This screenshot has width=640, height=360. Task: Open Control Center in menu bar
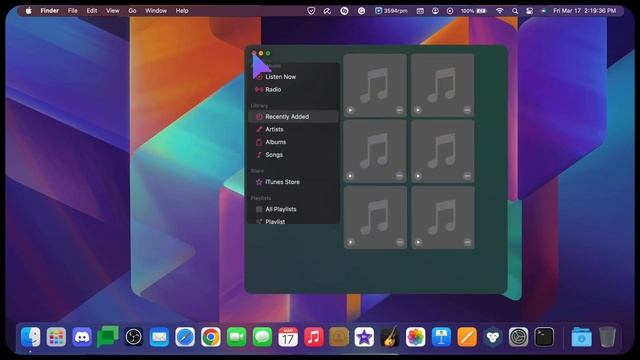529,11
